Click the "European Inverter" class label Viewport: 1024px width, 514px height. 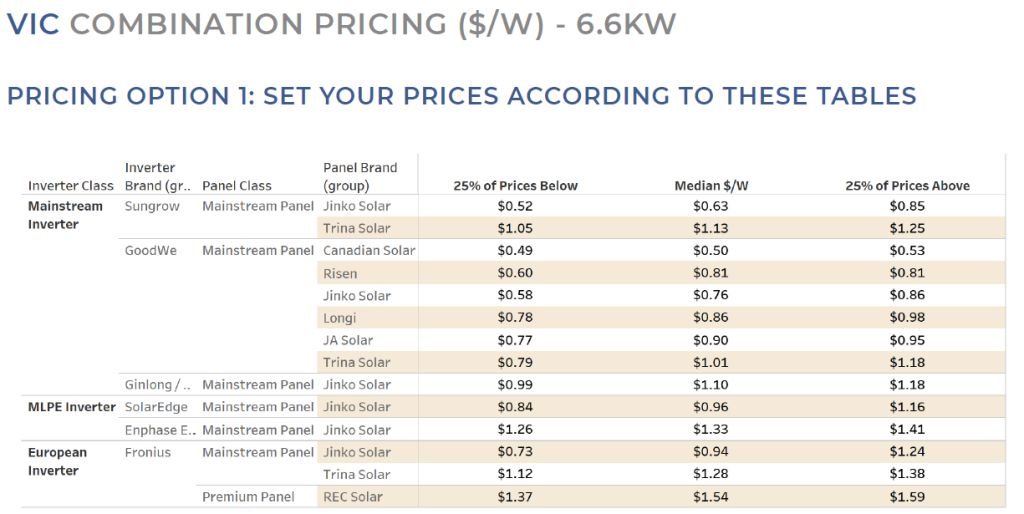click(58, 461)
